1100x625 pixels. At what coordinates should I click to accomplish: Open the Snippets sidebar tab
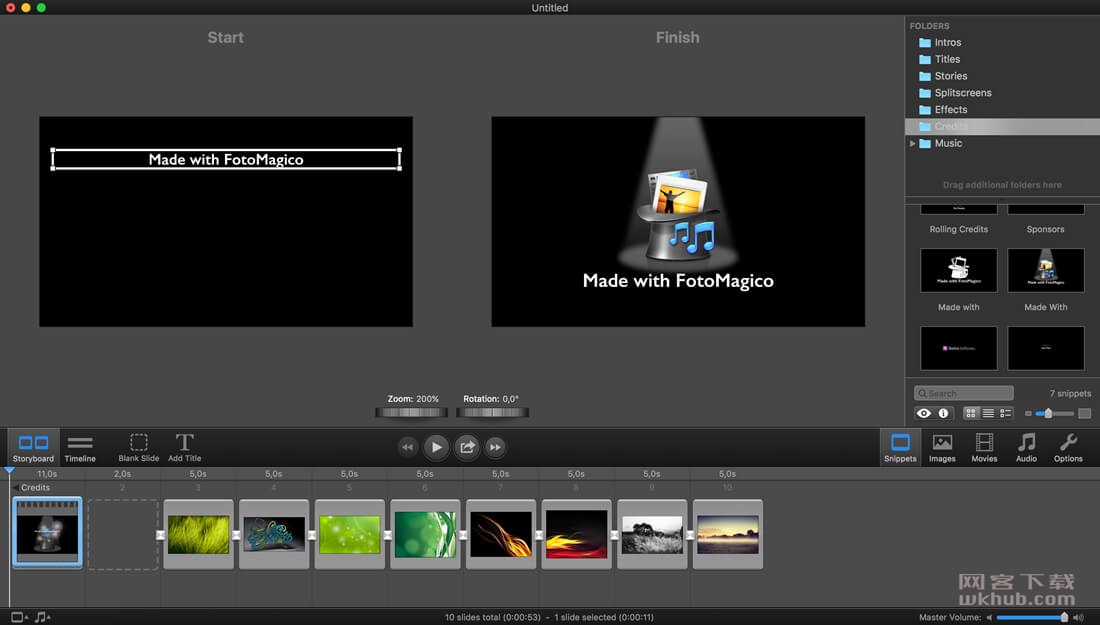[x=900, y=447]
